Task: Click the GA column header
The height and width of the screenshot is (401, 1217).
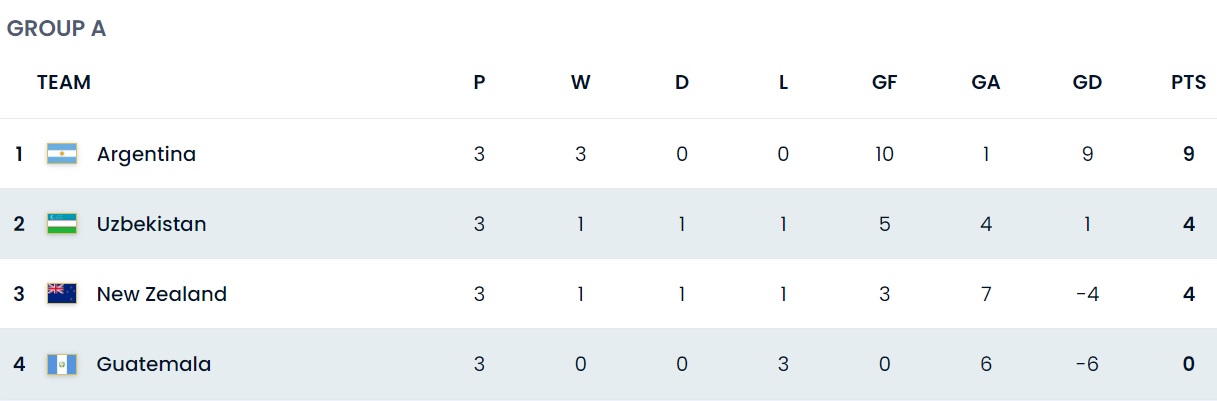Action: [985, 83]
